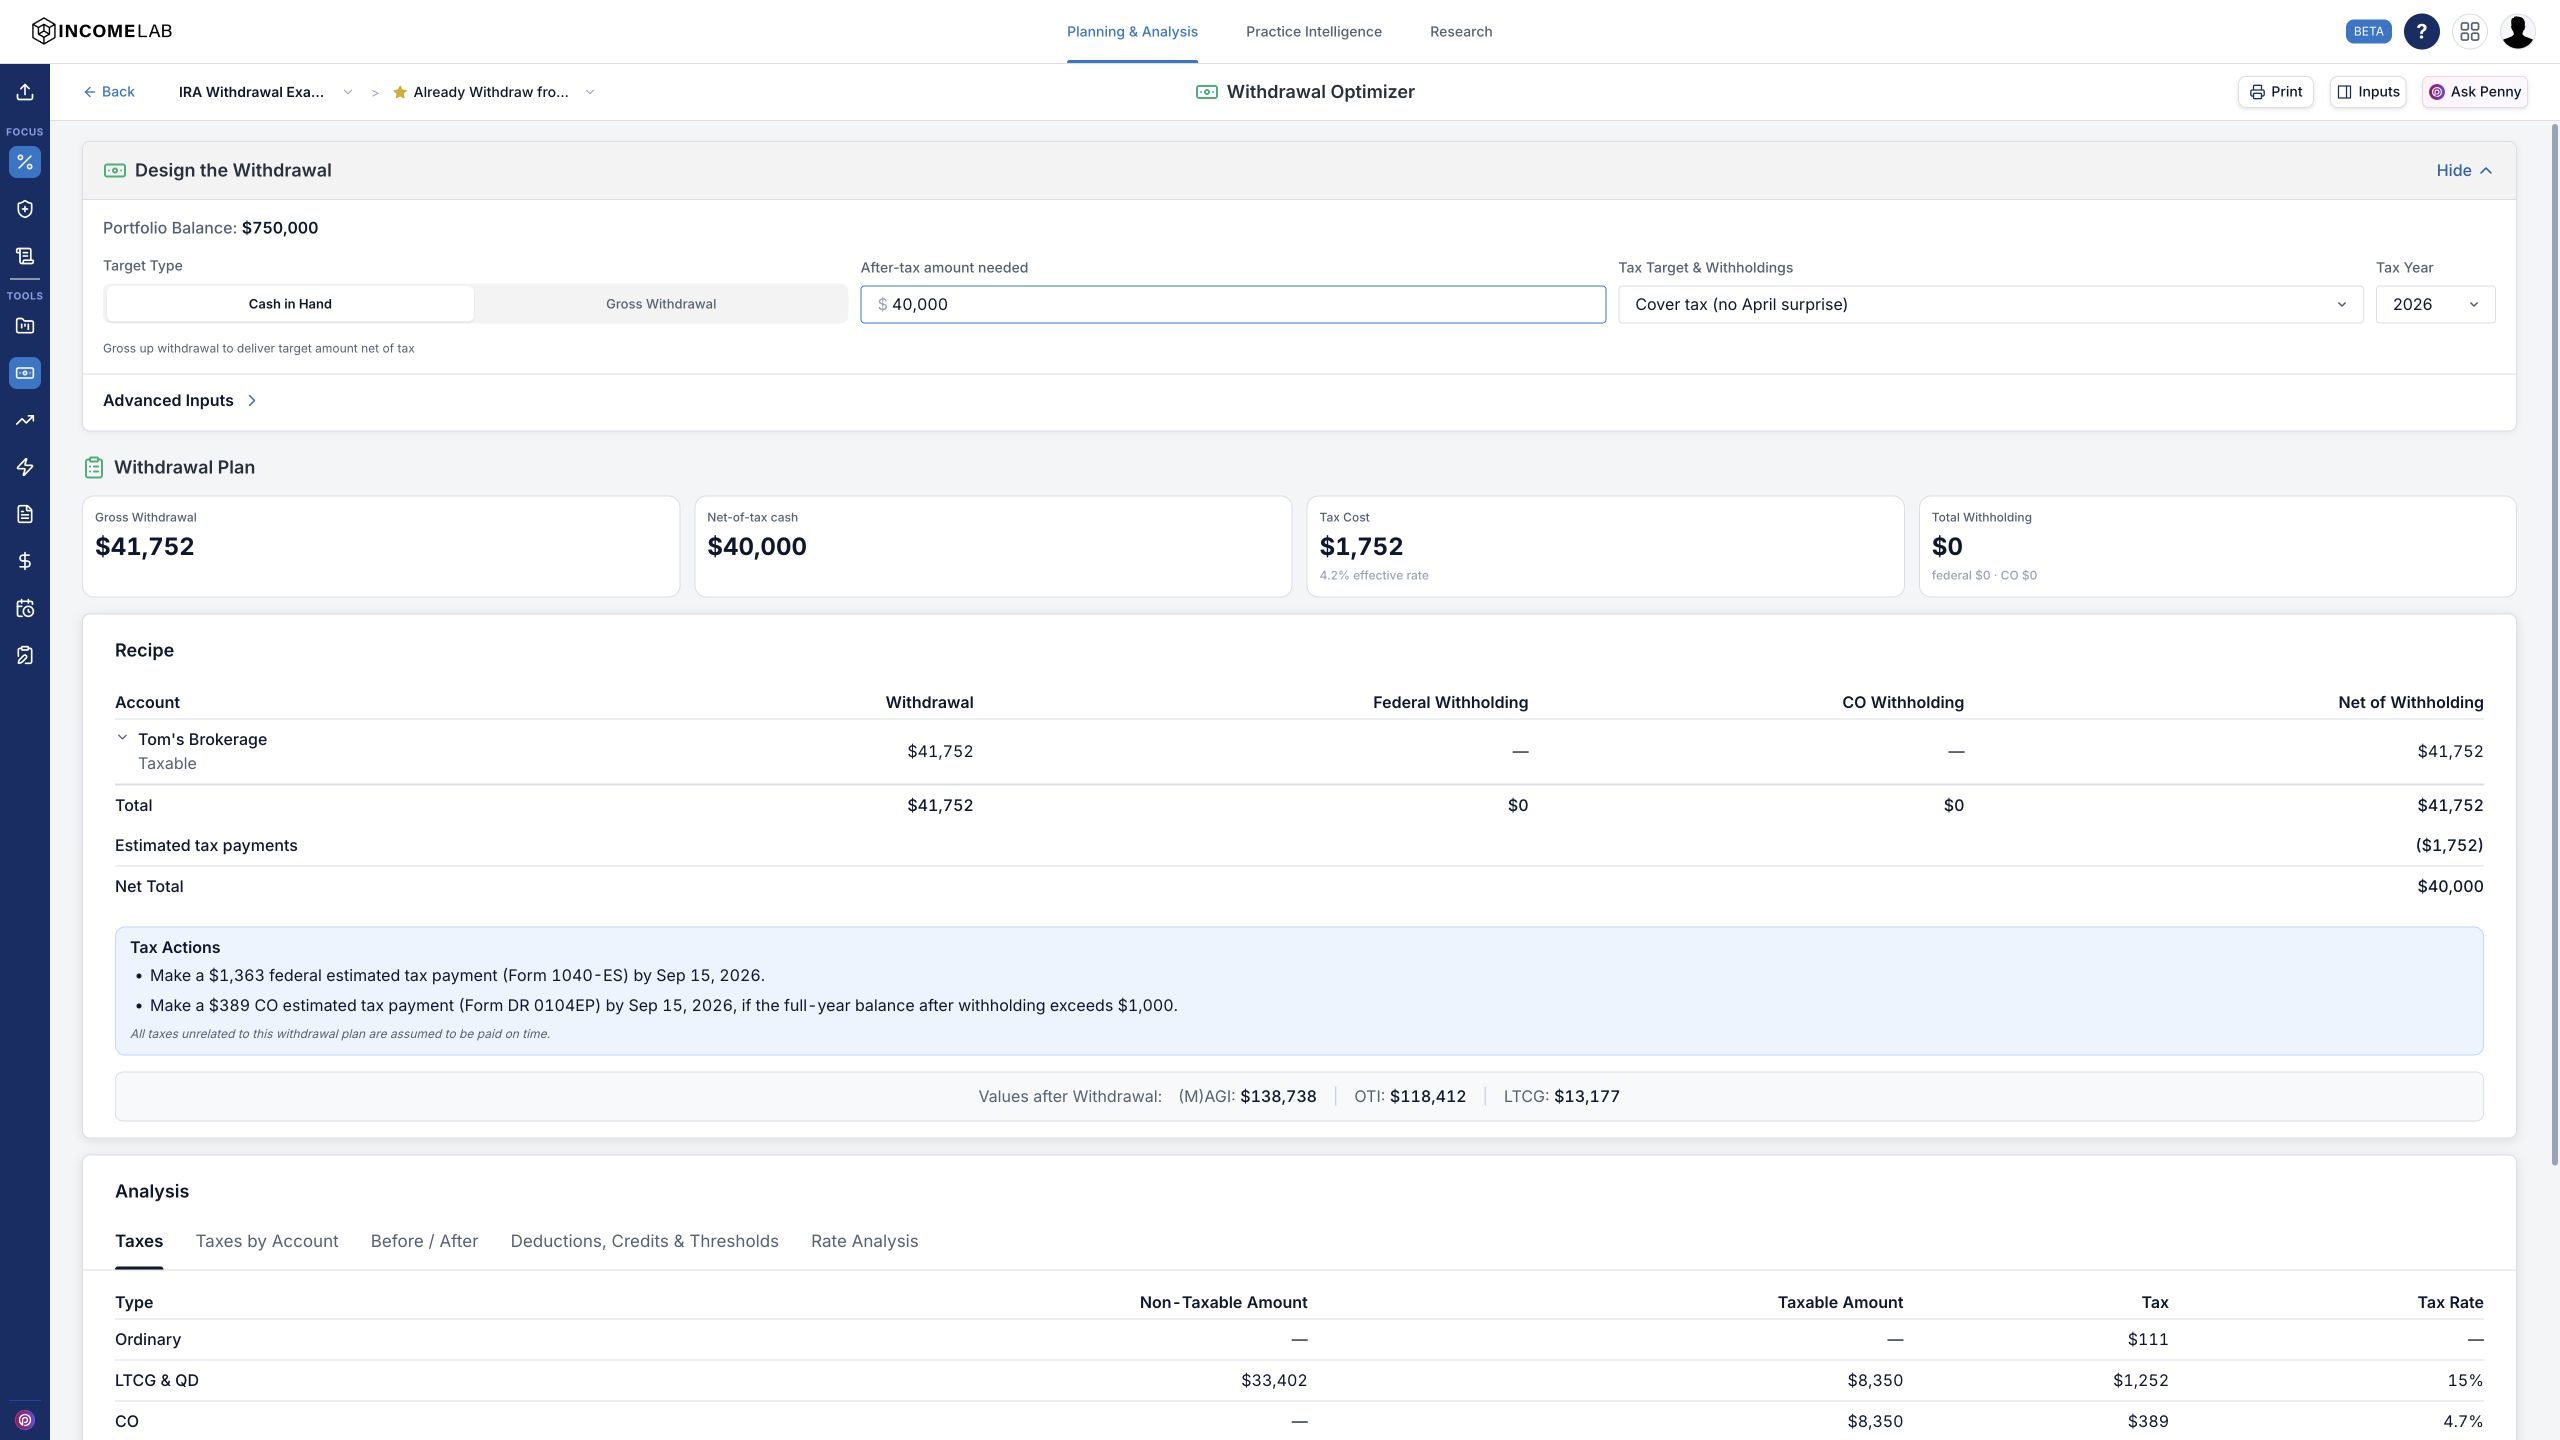Go Back using the back link

109,92
